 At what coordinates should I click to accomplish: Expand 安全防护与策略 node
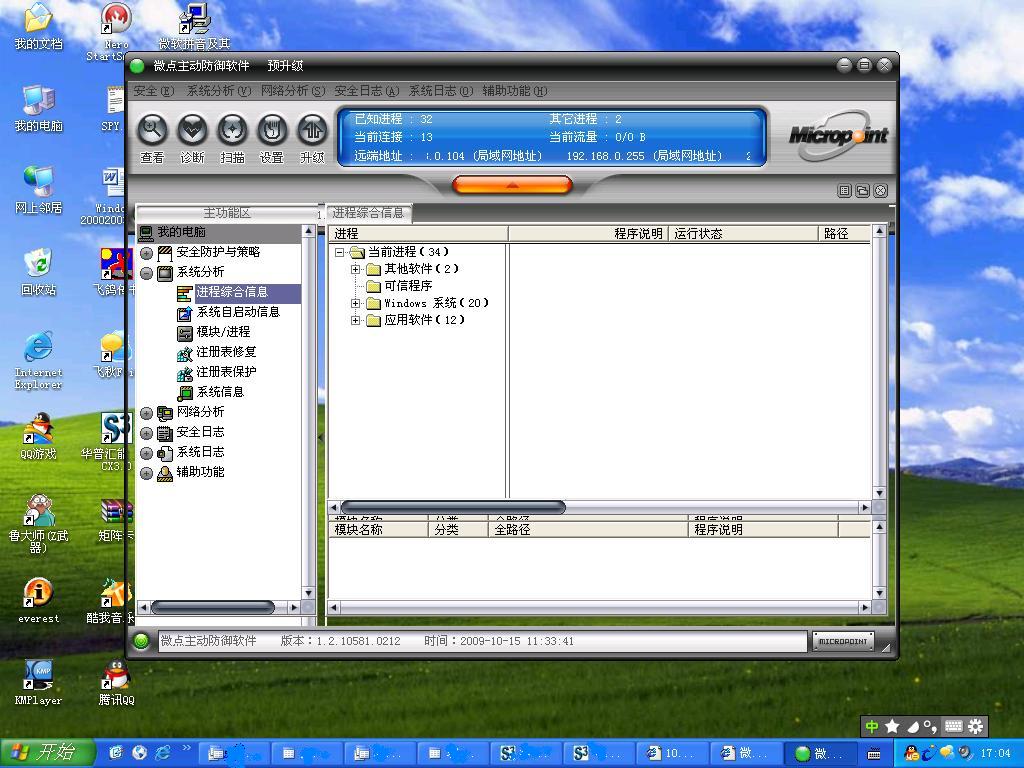[x=146, y=253]
